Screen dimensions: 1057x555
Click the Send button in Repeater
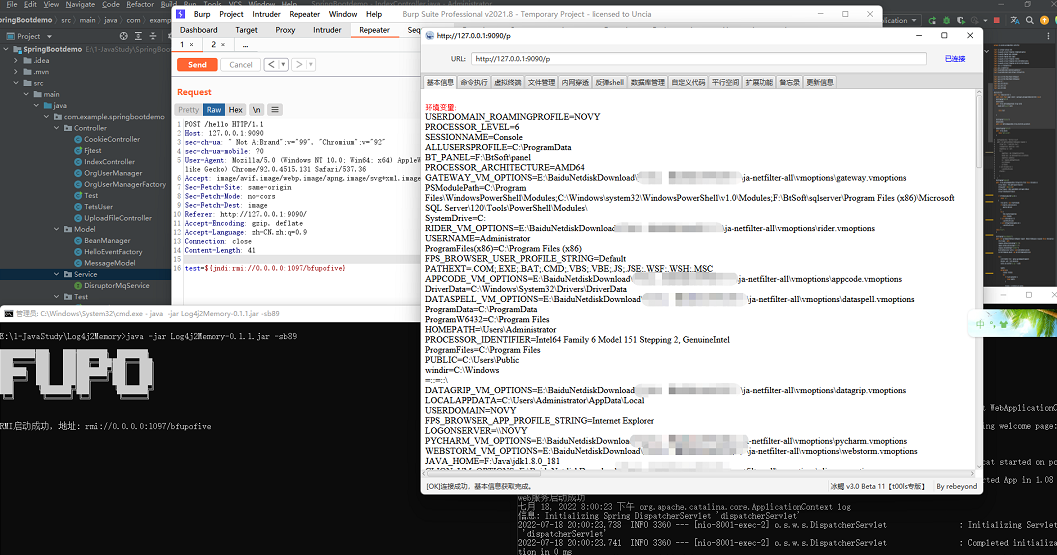click(198, 65)
